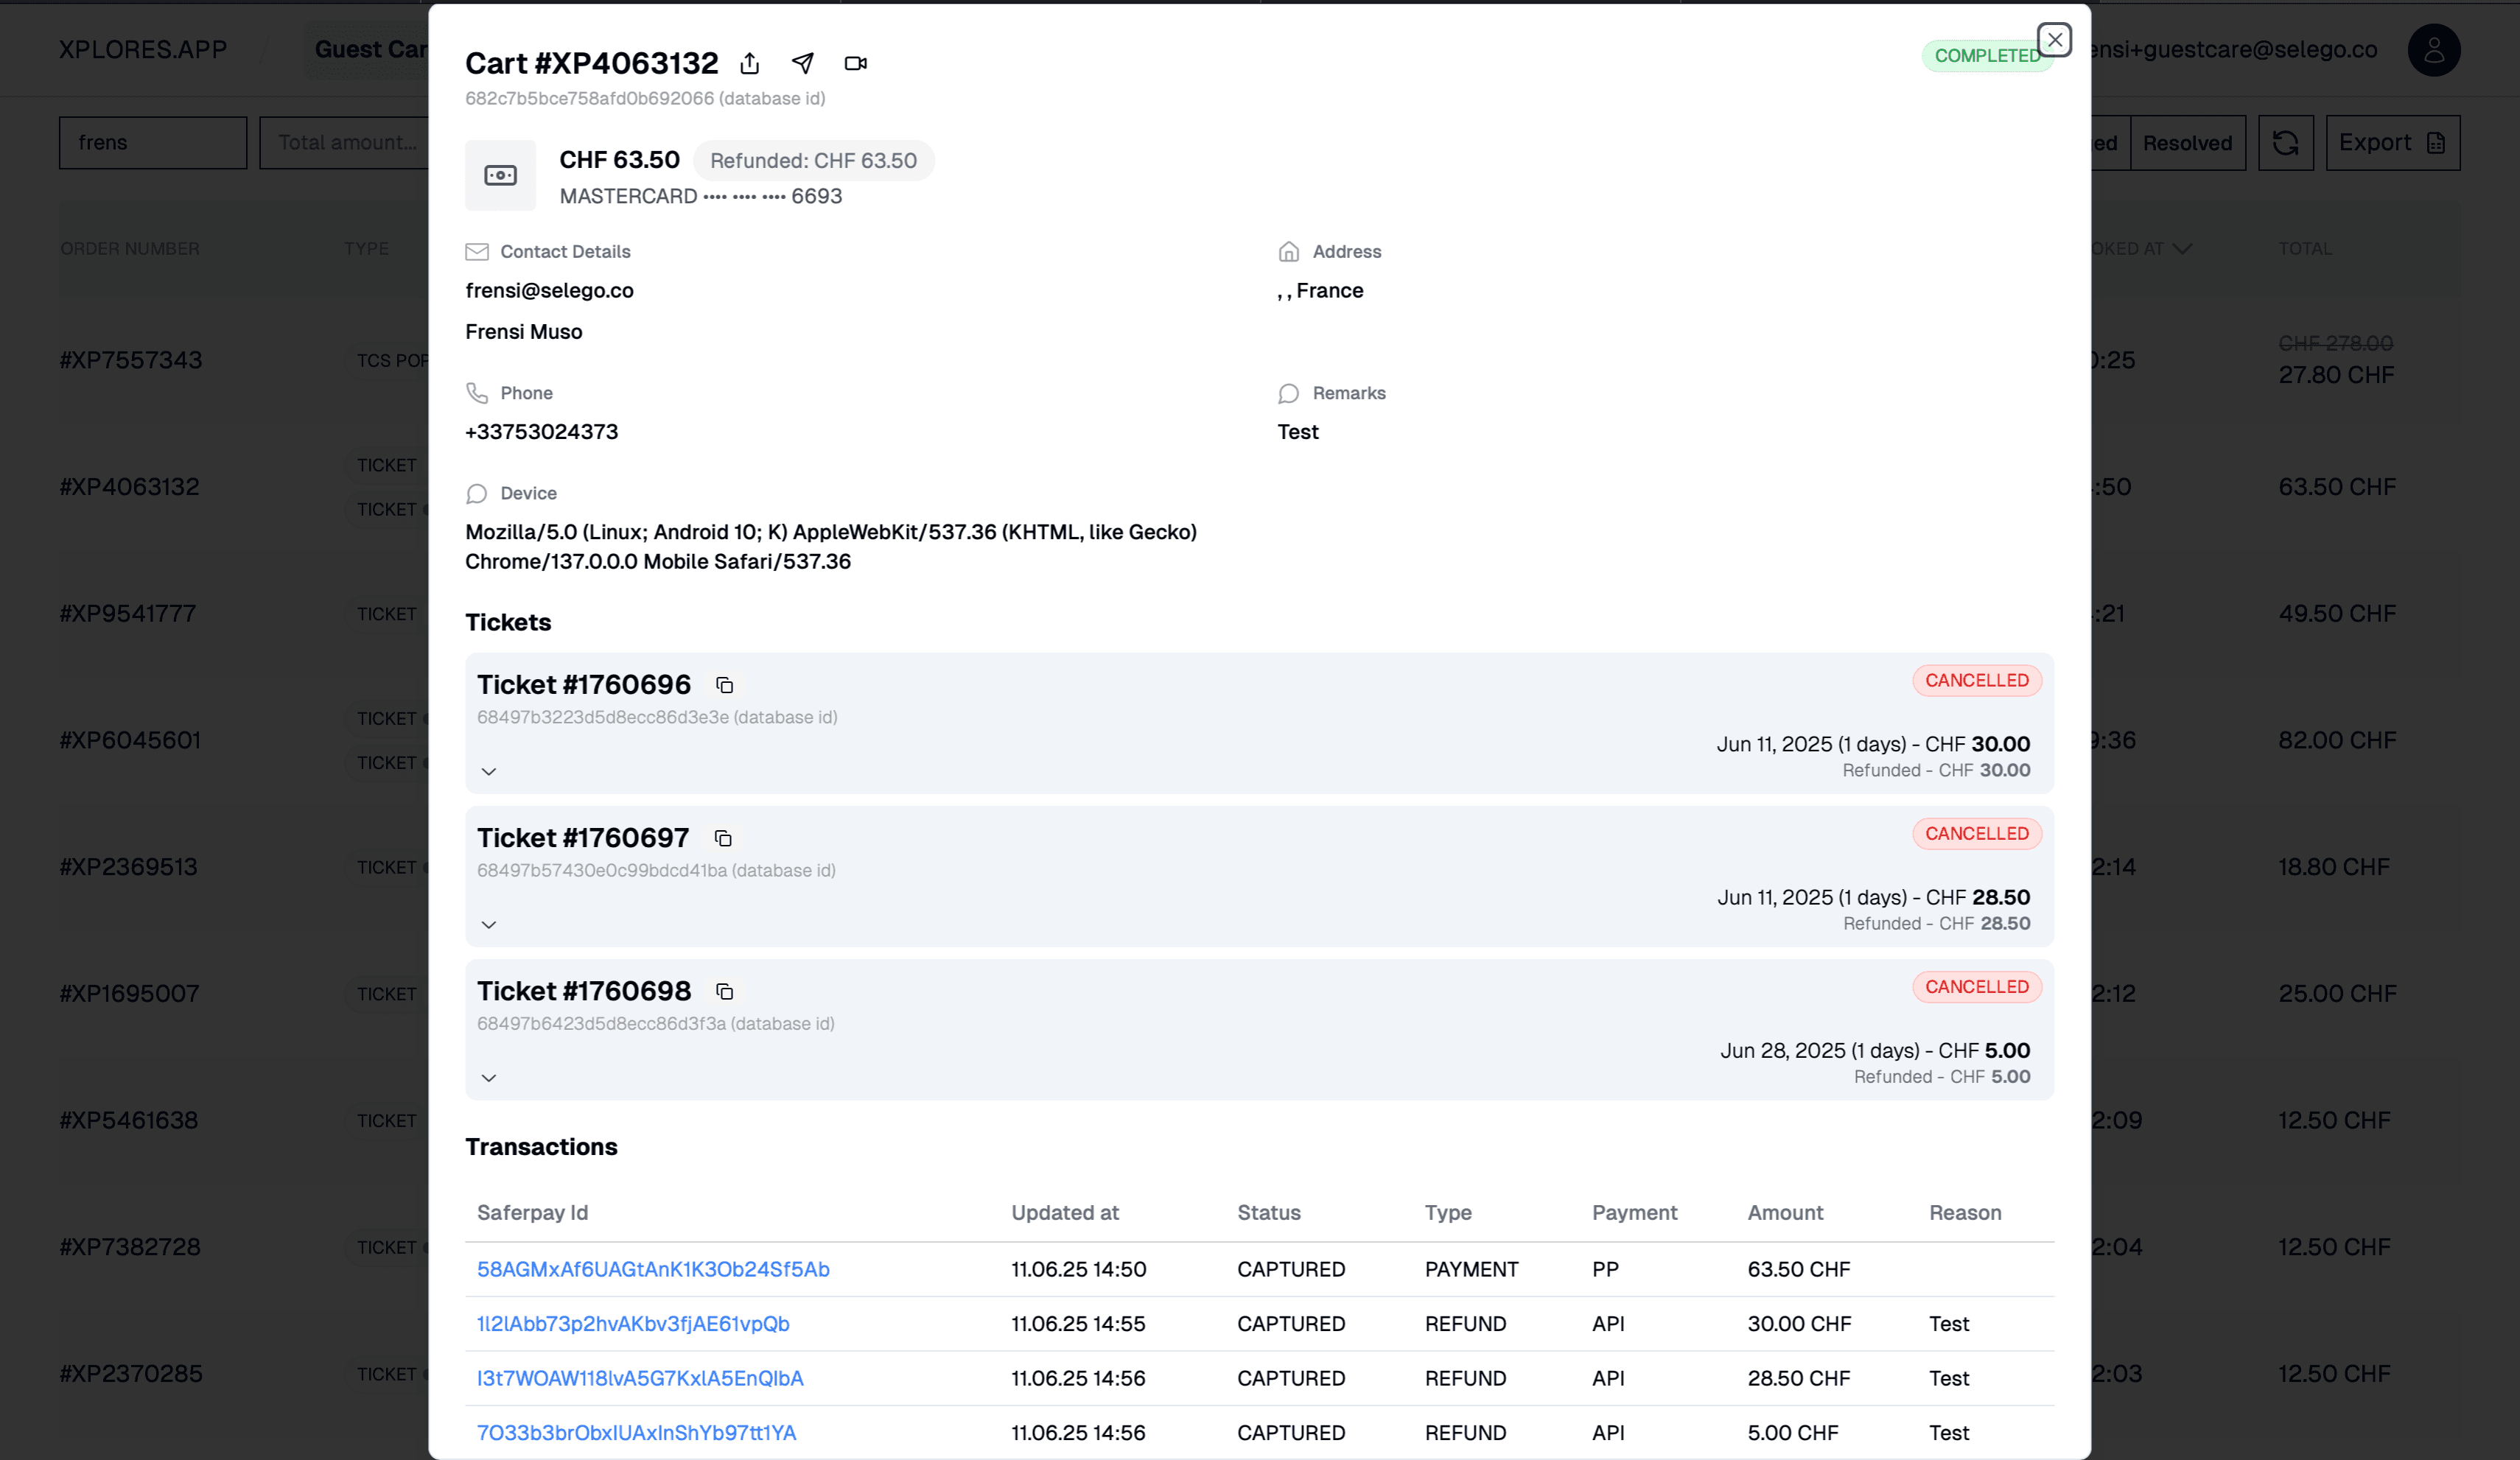Export the orders list
Image resolution: width=2520 pixels, height=1460 pixels.
2392,142
